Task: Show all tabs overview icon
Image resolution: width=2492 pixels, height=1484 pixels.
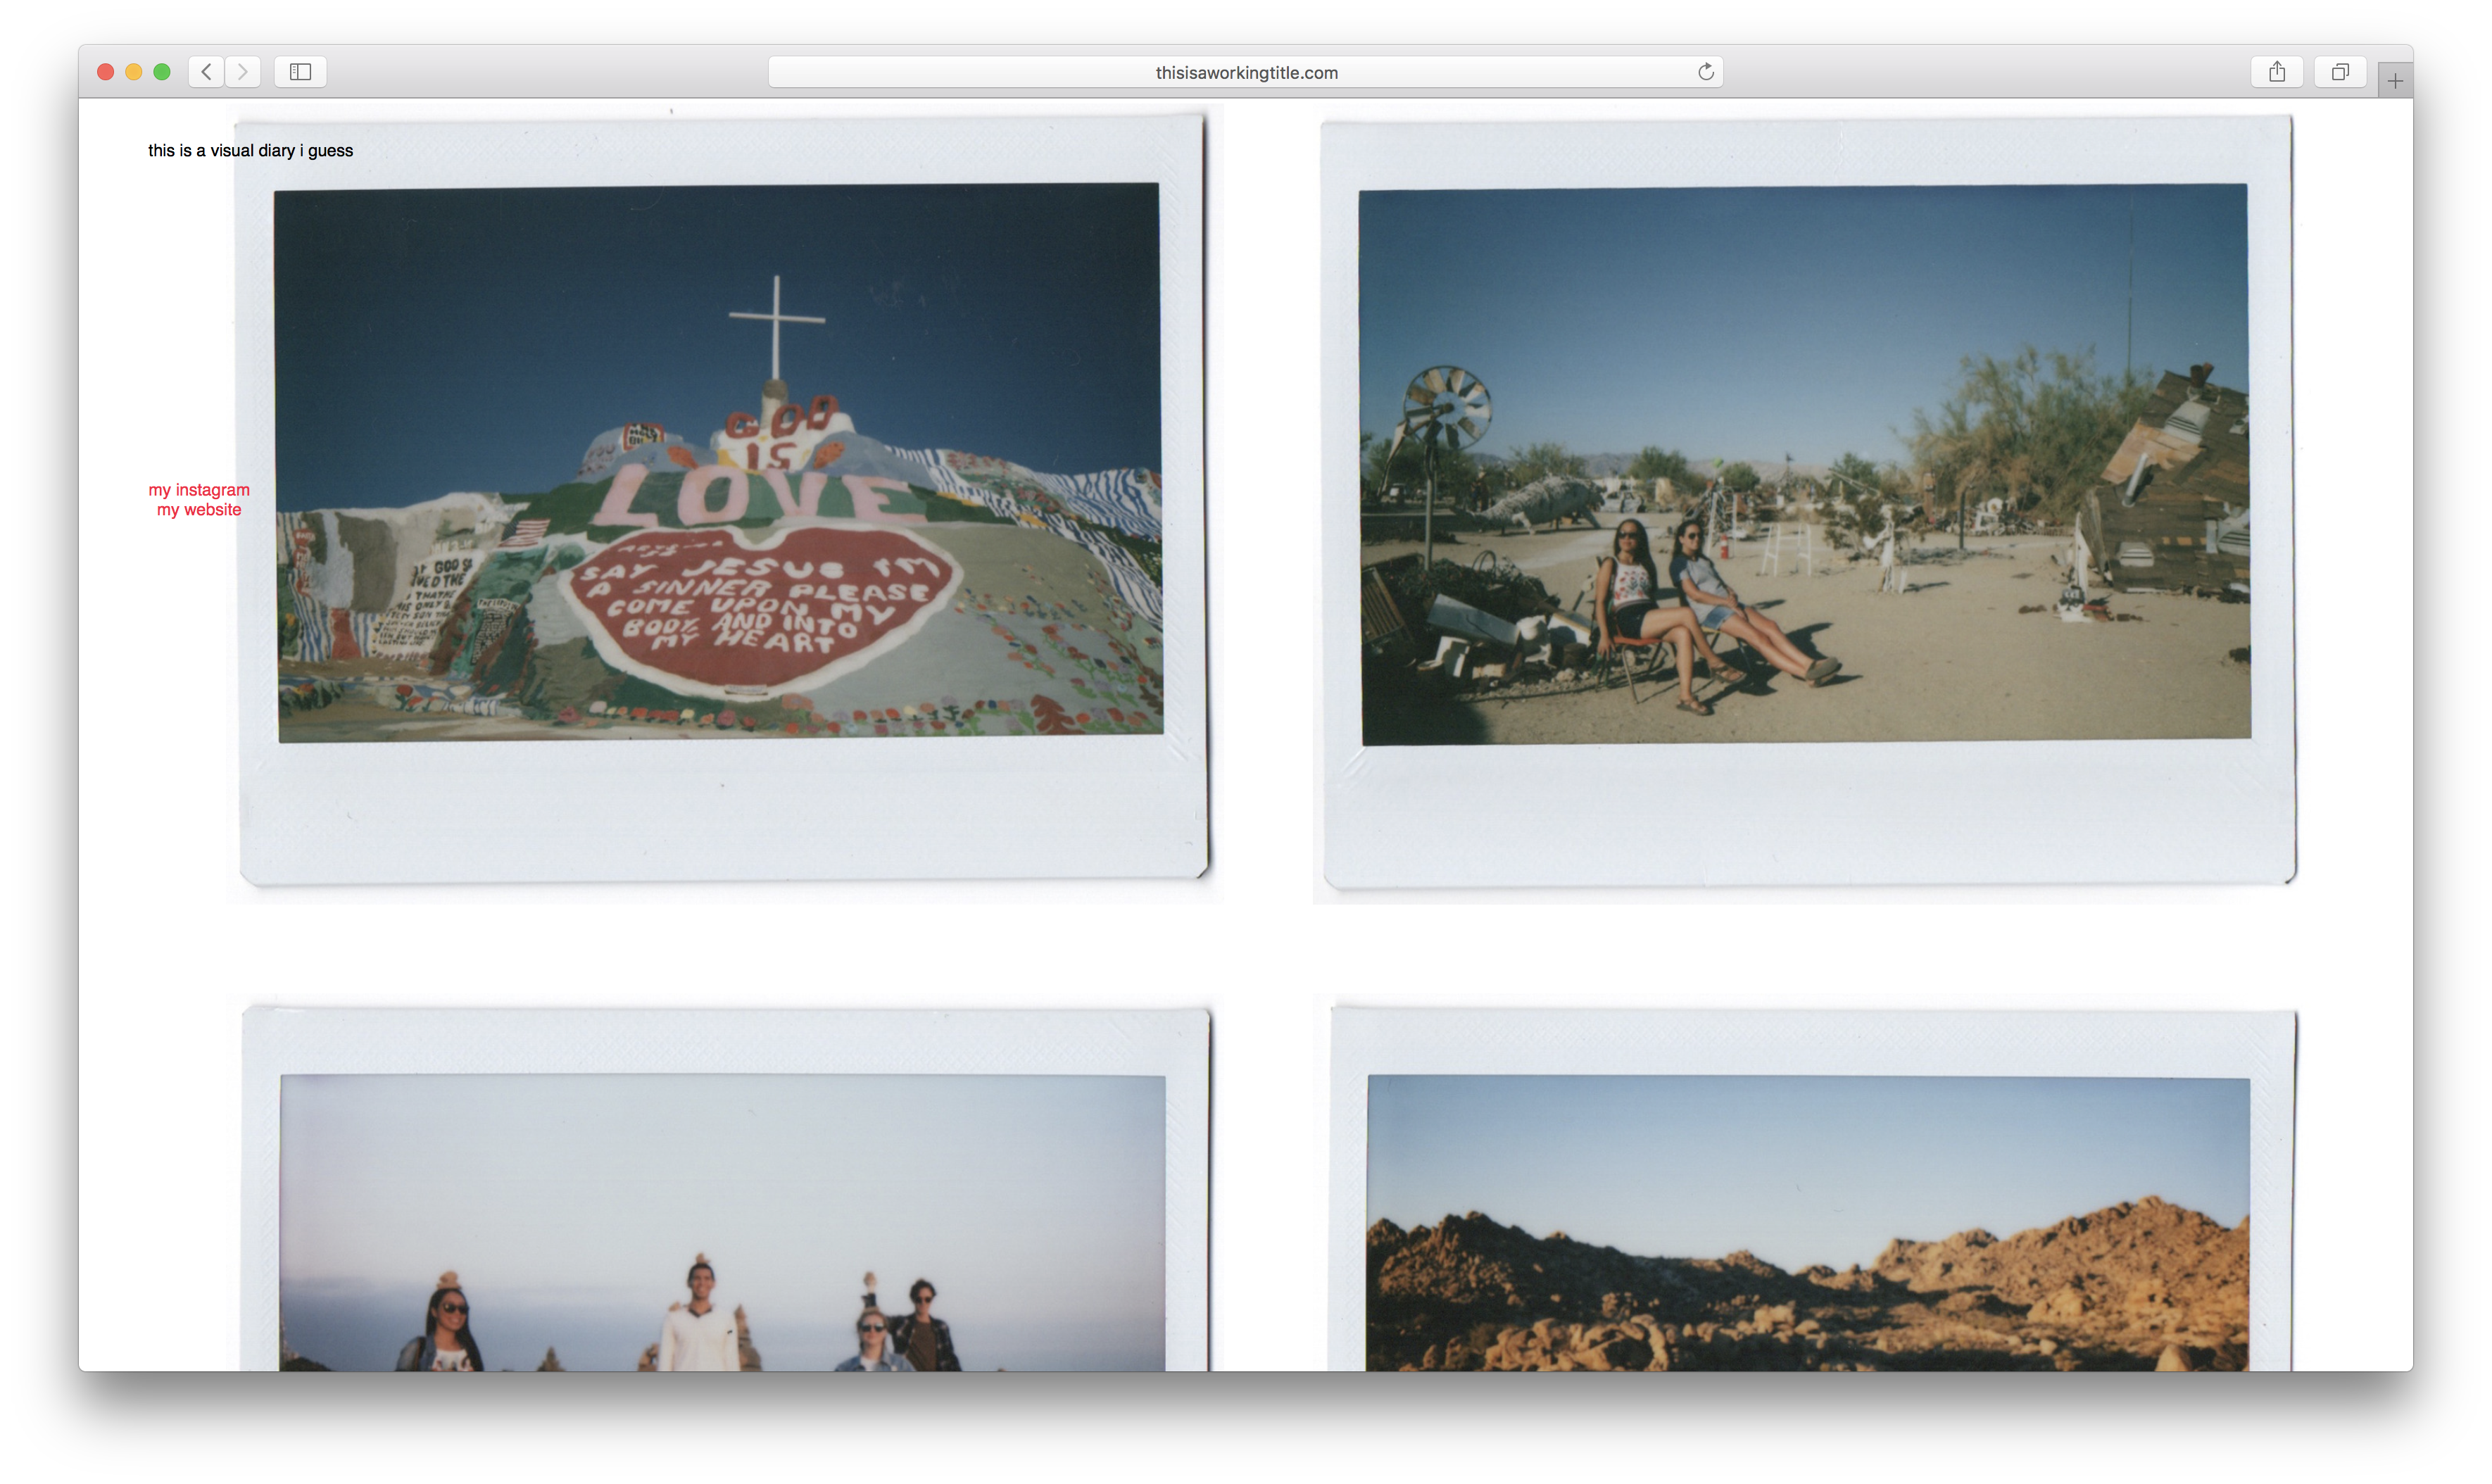Action: tap(2340, 72)
